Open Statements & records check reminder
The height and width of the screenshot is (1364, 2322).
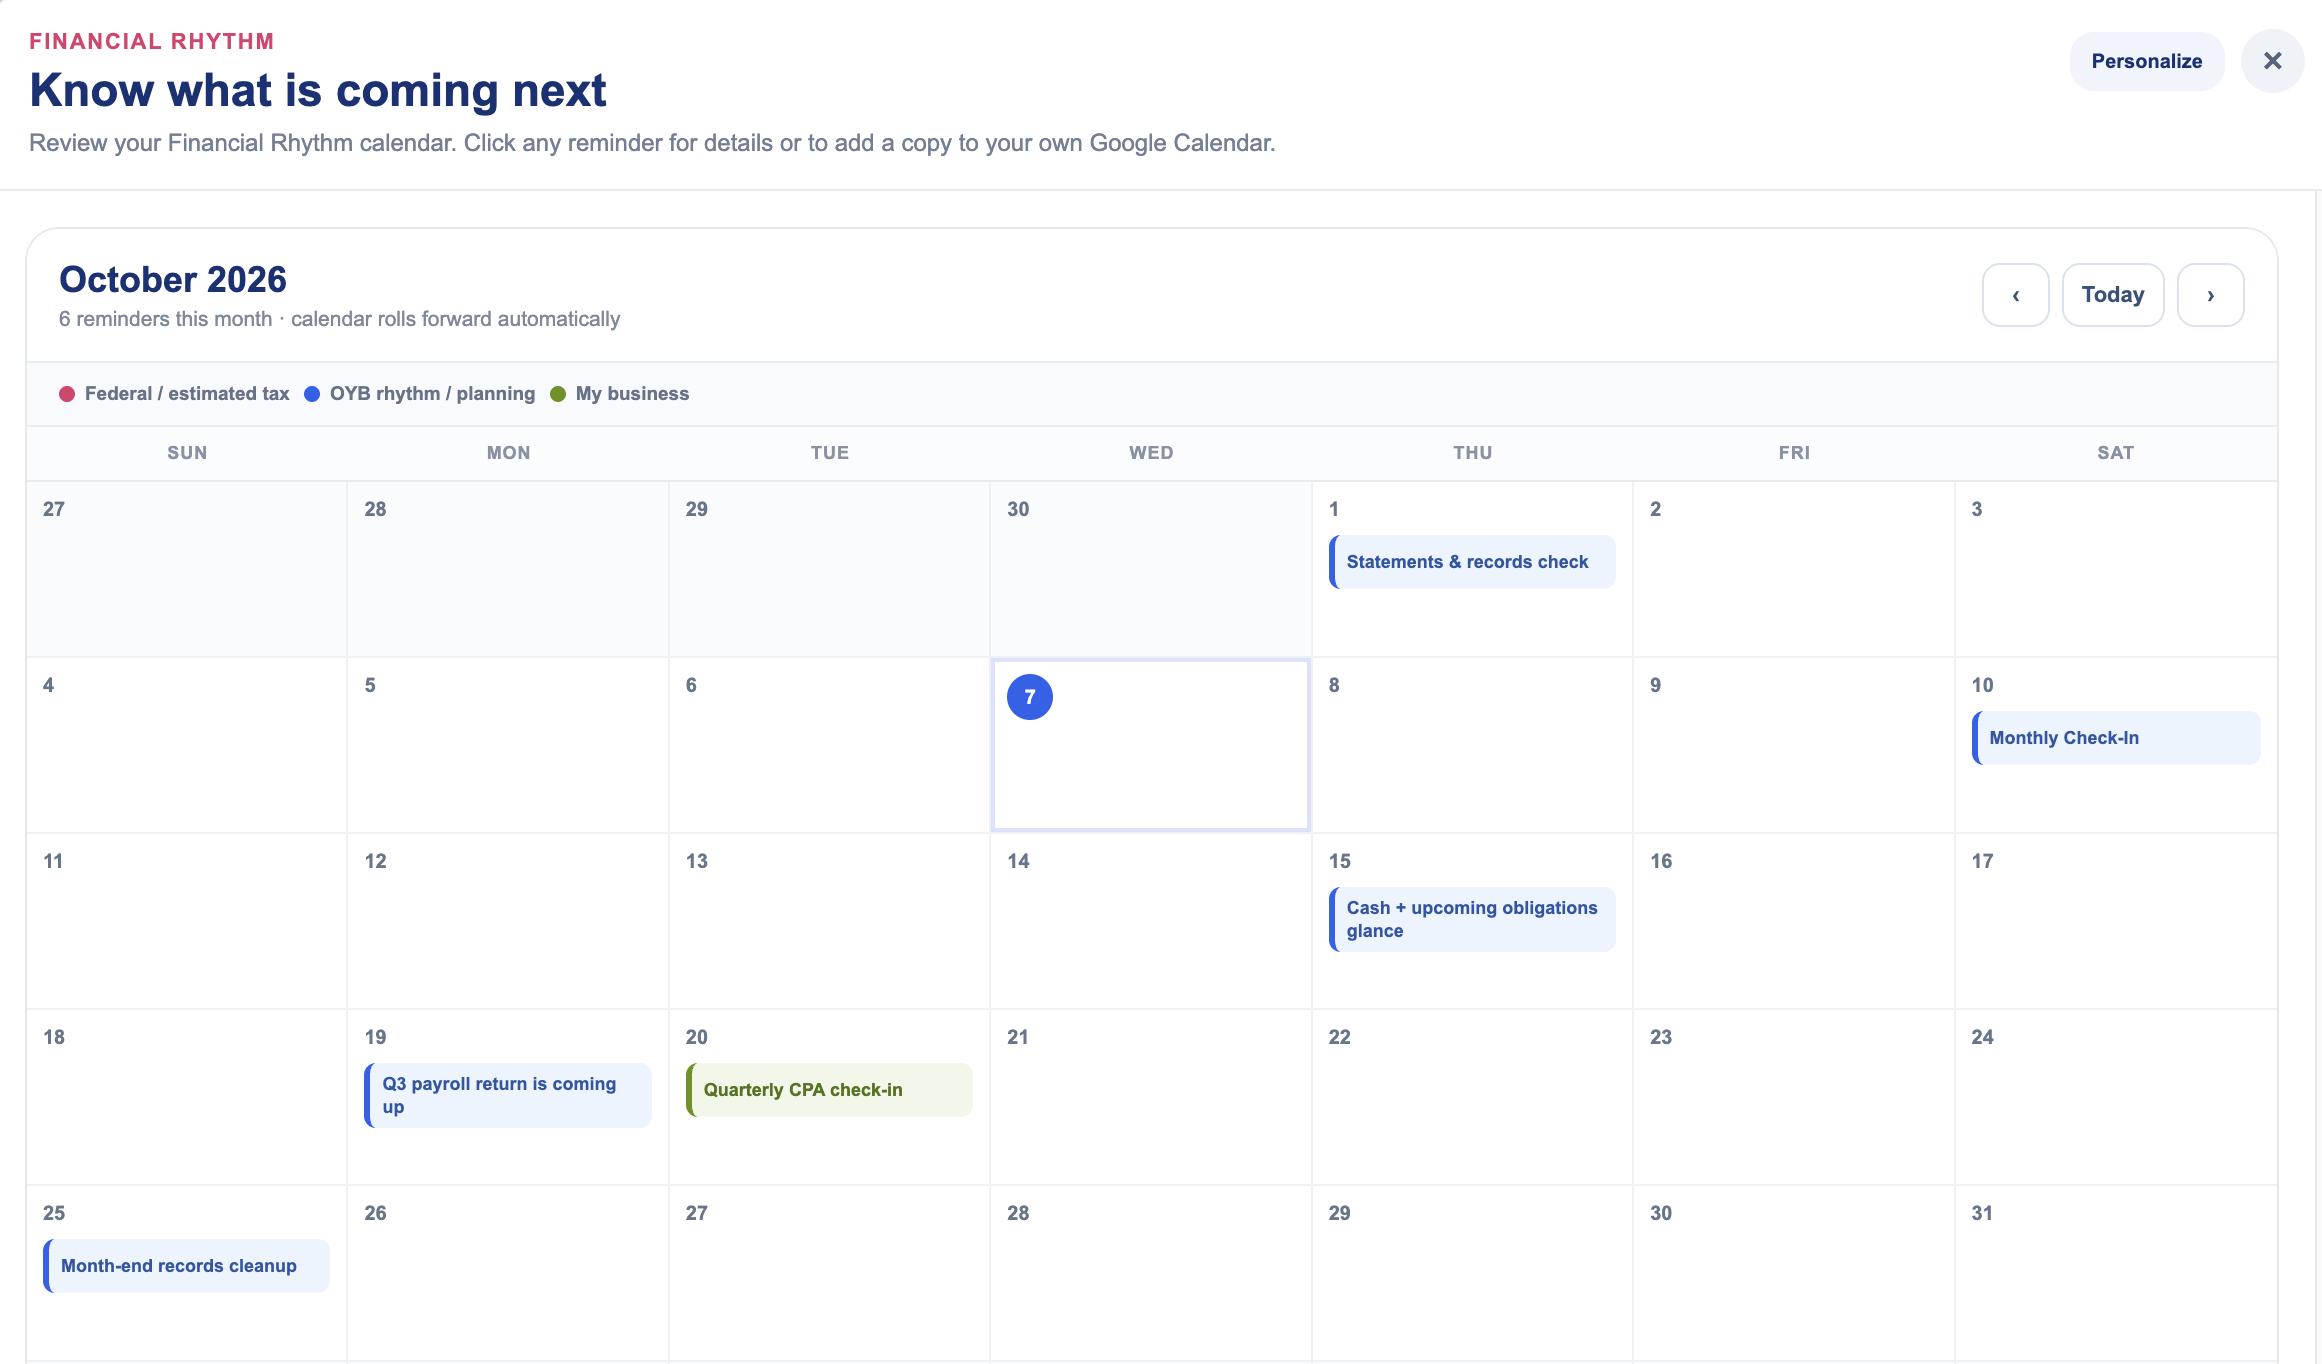point(1472,562)
